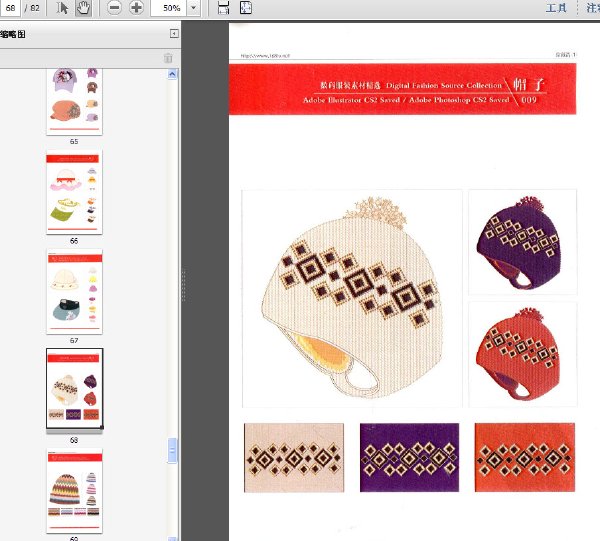Activate the hand pan tool

[83, 8]
